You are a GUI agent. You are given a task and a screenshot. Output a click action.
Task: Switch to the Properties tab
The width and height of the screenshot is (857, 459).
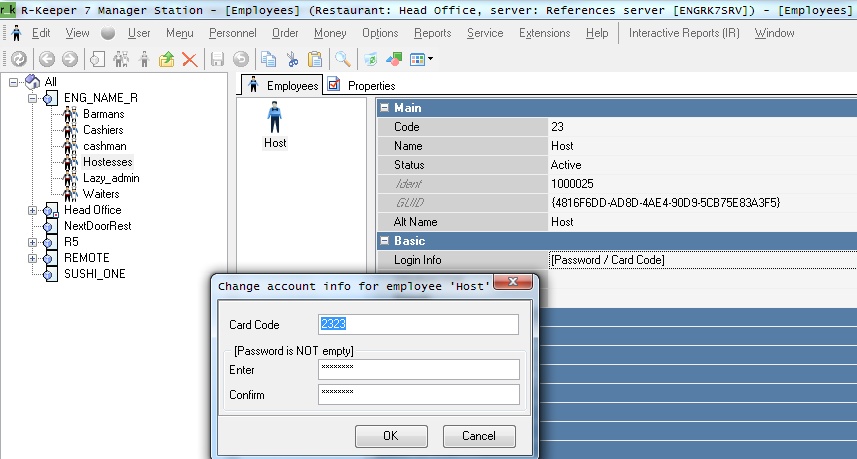pos(361,85)
